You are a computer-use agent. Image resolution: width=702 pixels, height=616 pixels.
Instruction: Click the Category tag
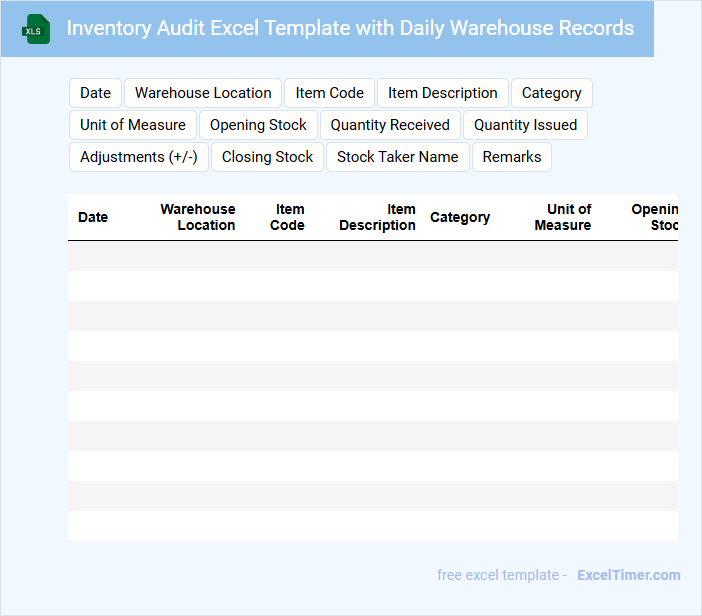click(551, 93)
